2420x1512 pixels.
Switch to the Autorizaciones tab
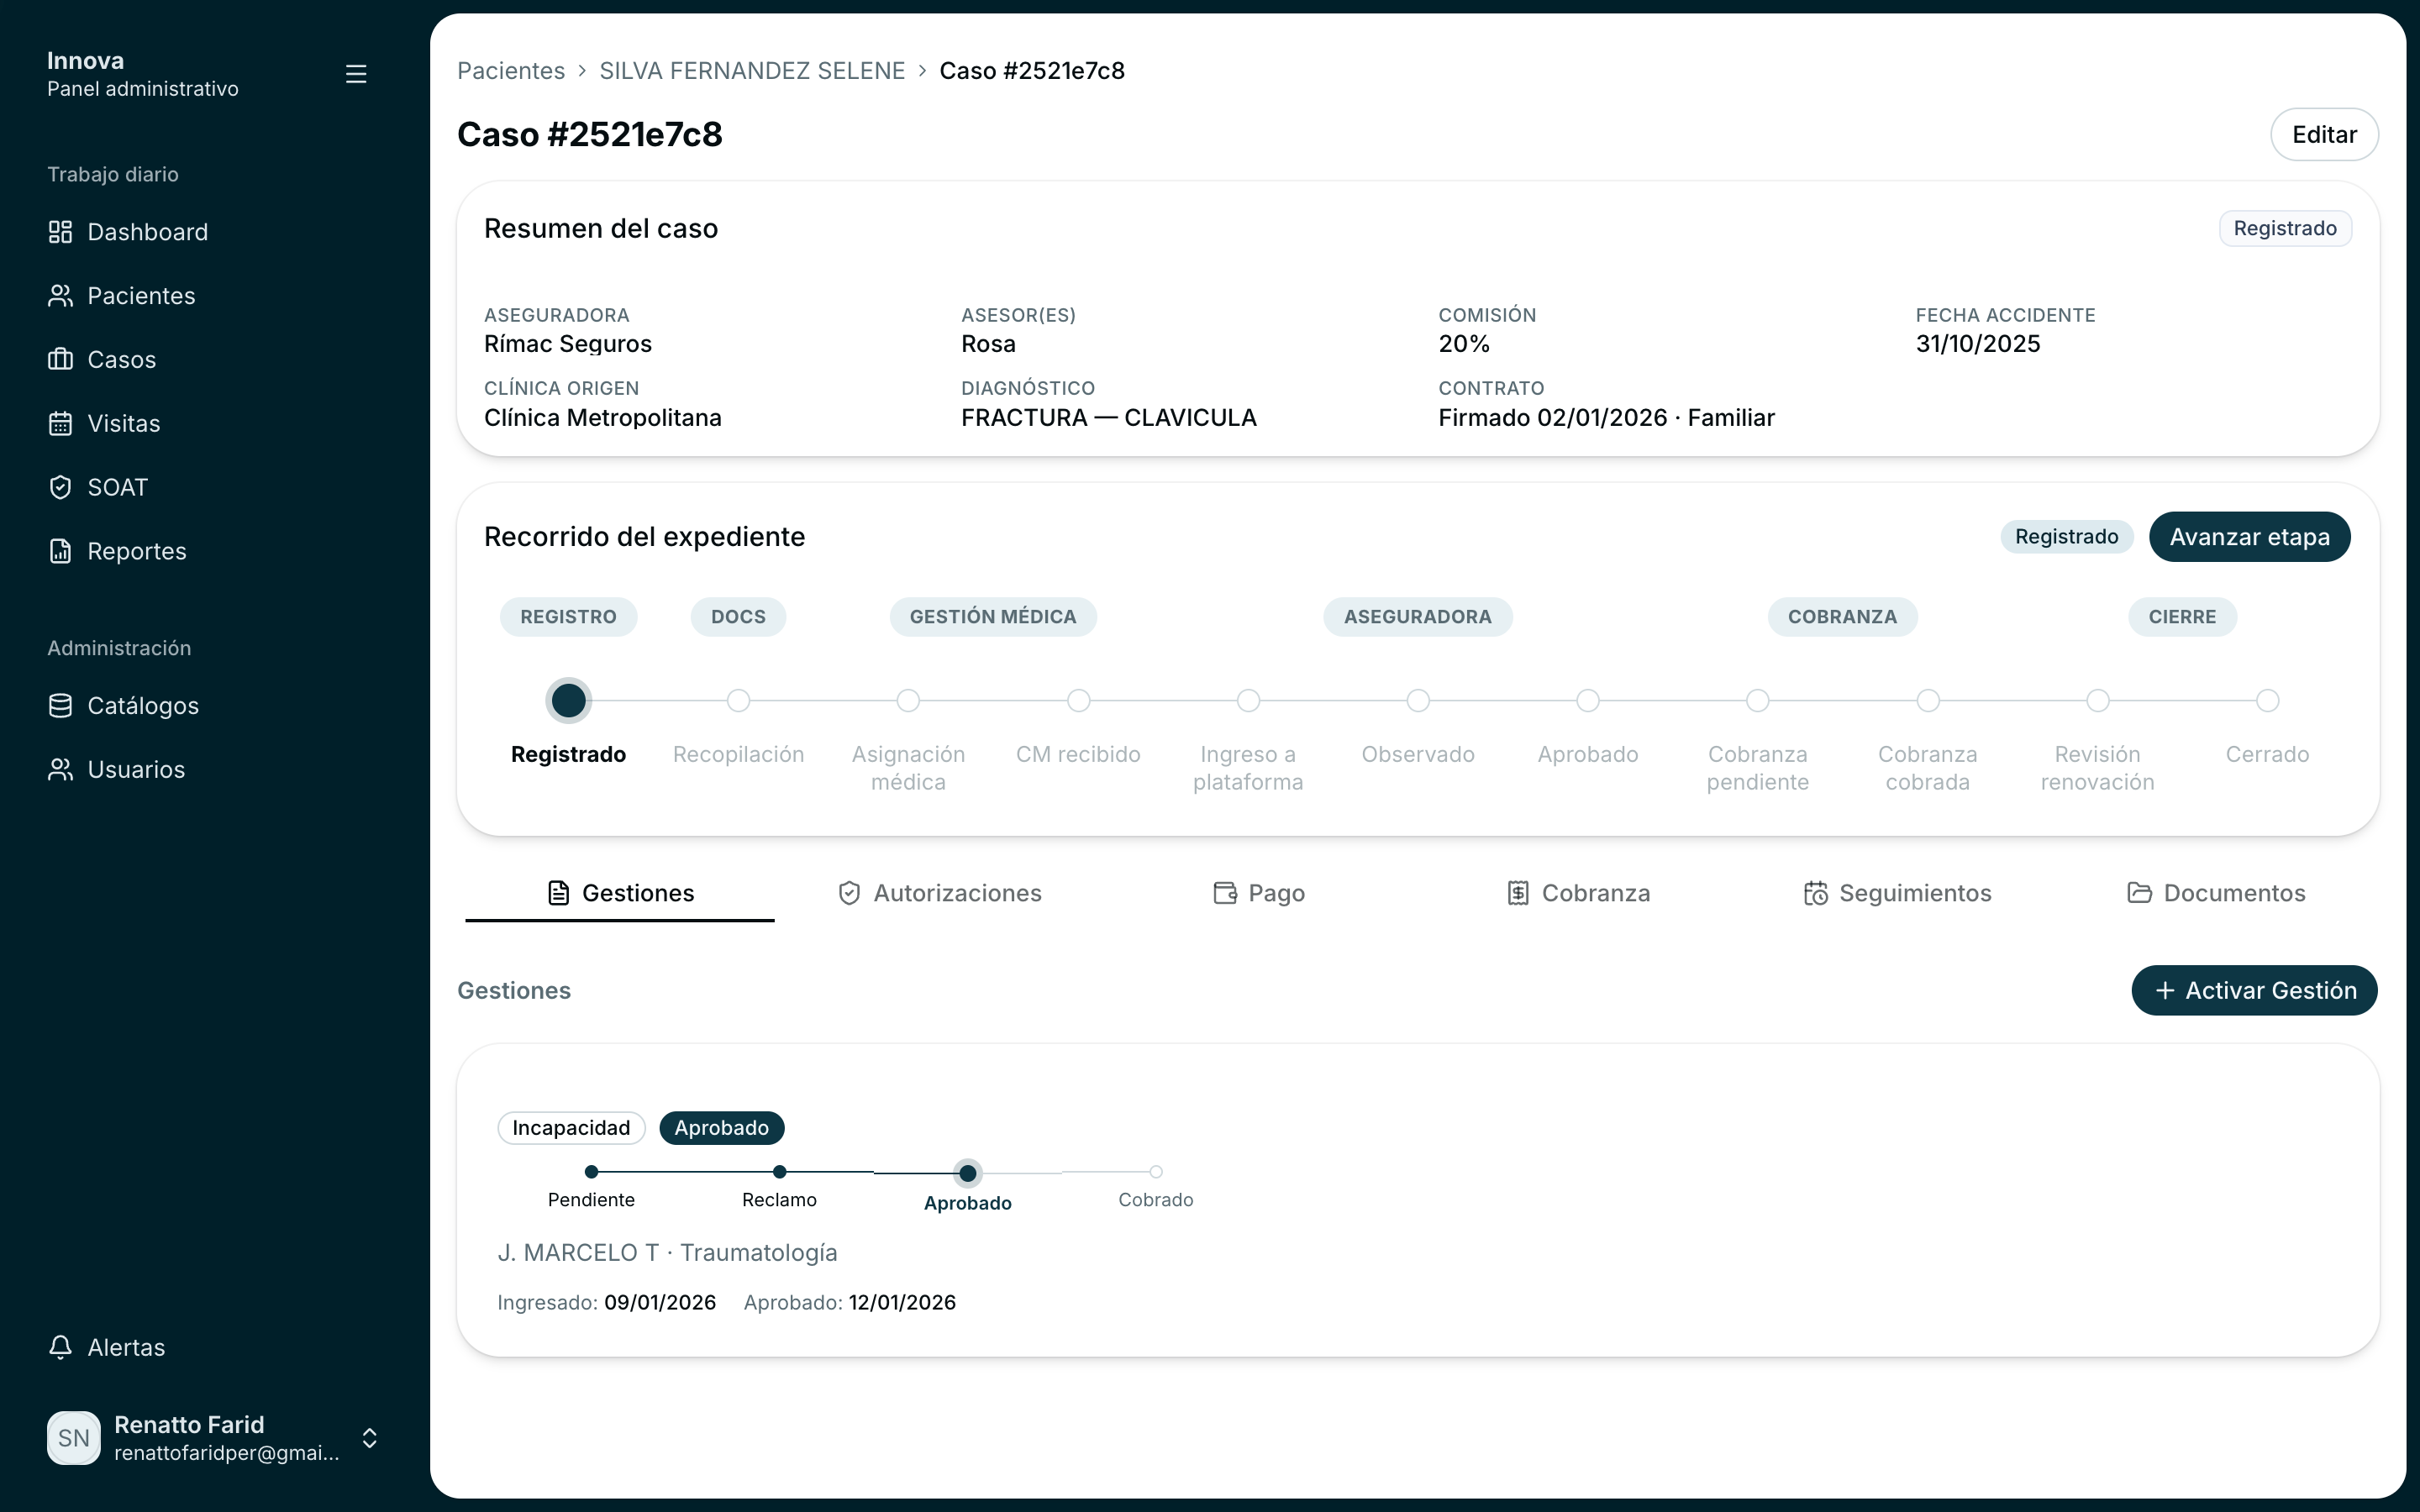(x=940, y=893)
